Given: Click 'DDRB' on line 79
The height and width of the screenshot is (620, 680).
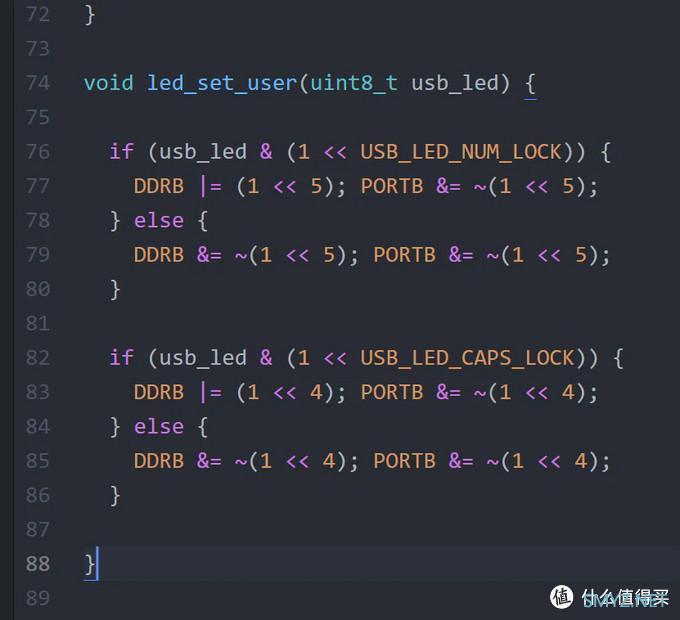Looking at the screenshot, I should click(159, 255).
